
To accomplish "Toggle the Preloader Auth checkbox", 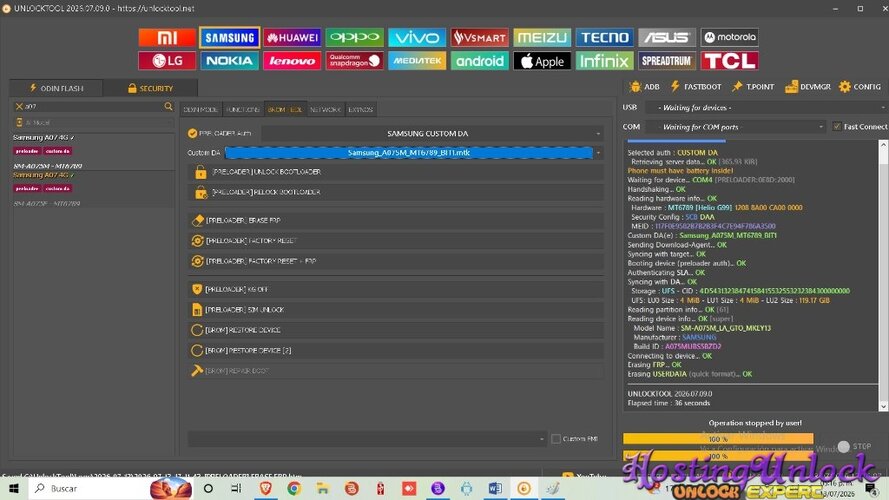I will click(x=193, y=133).
